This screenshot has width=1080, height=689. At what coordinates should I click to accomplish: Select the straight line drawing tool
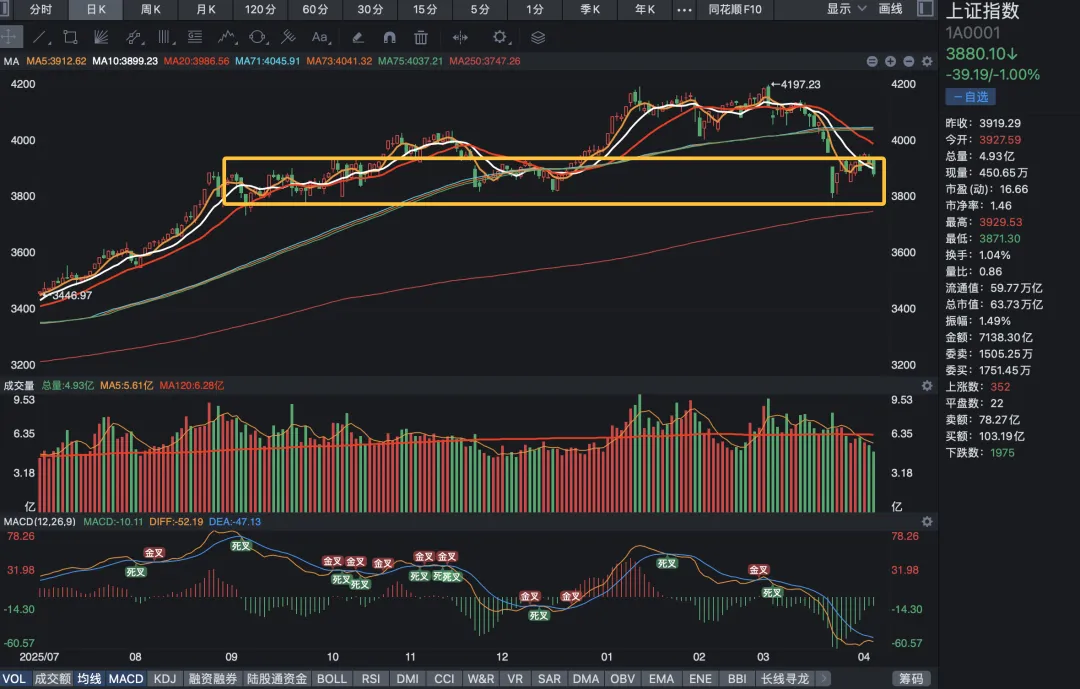click(x=40, y=37)
